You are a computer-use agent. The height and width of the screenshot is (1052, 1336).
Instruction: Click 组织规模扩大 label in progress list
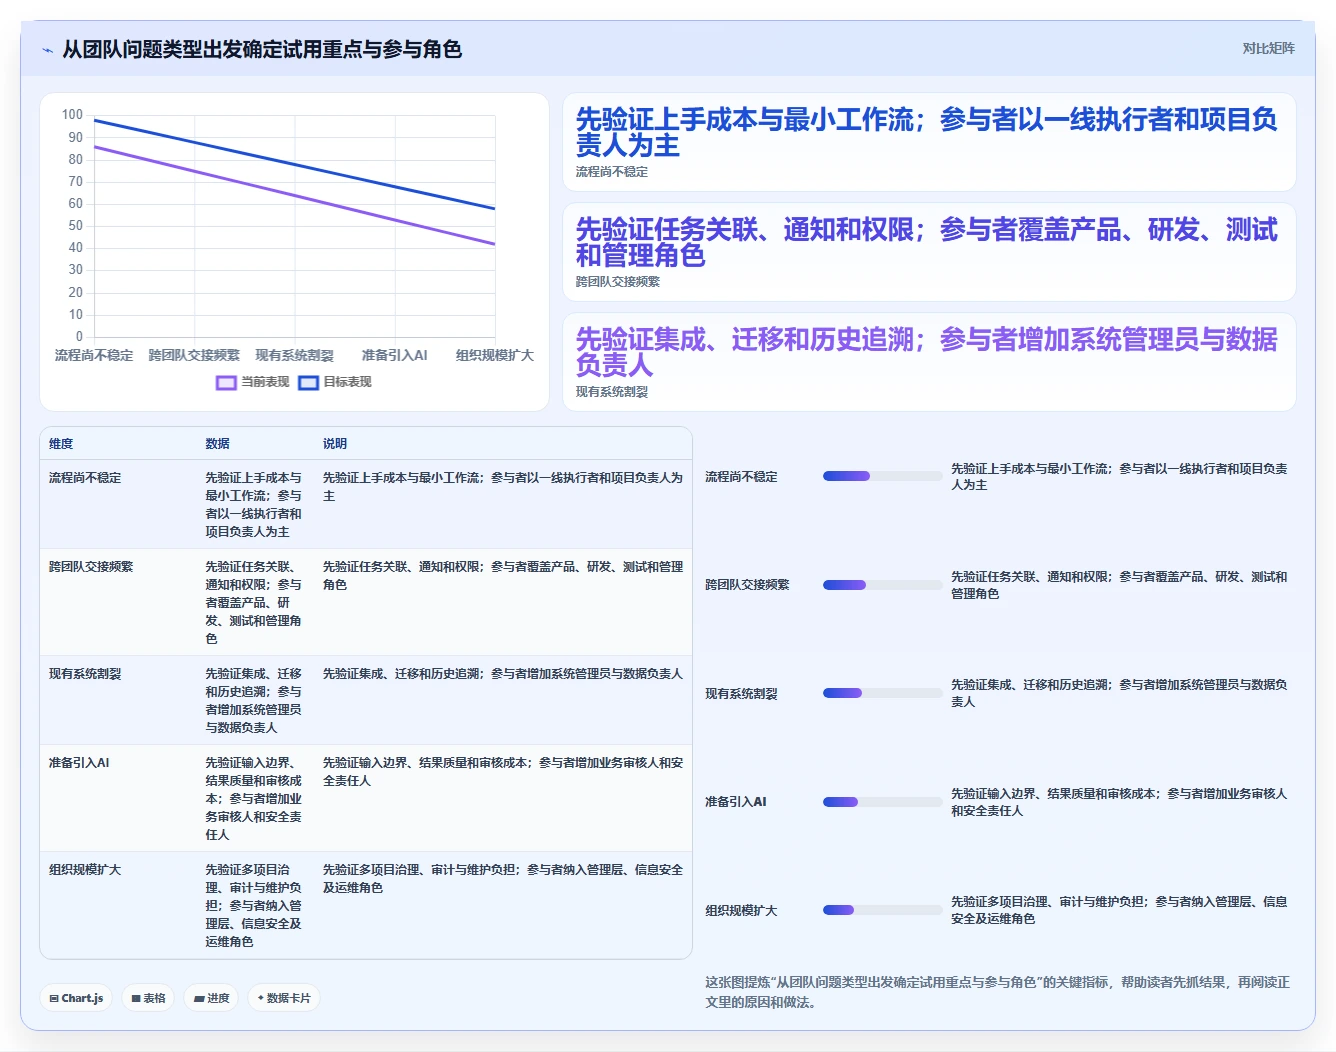click(741, 911)
